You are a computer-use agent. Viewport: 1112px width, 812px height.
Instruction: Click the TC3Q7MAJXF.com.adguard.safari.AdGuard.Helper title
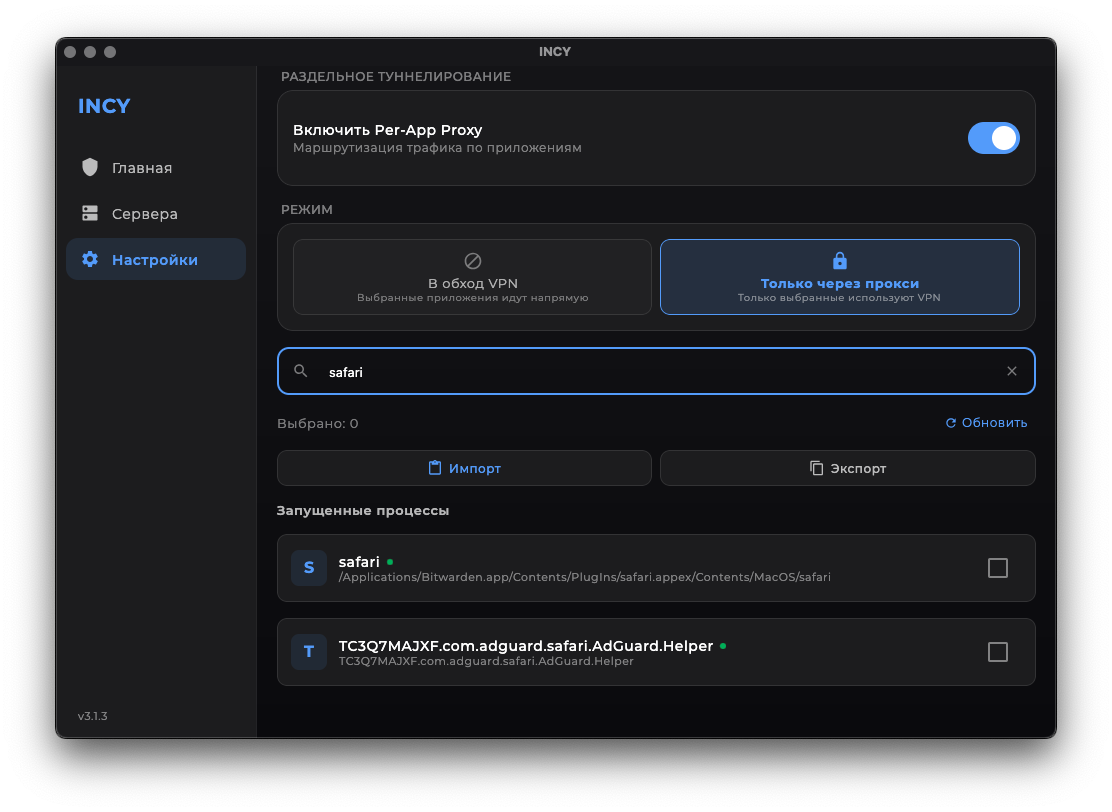click(526, 646)
